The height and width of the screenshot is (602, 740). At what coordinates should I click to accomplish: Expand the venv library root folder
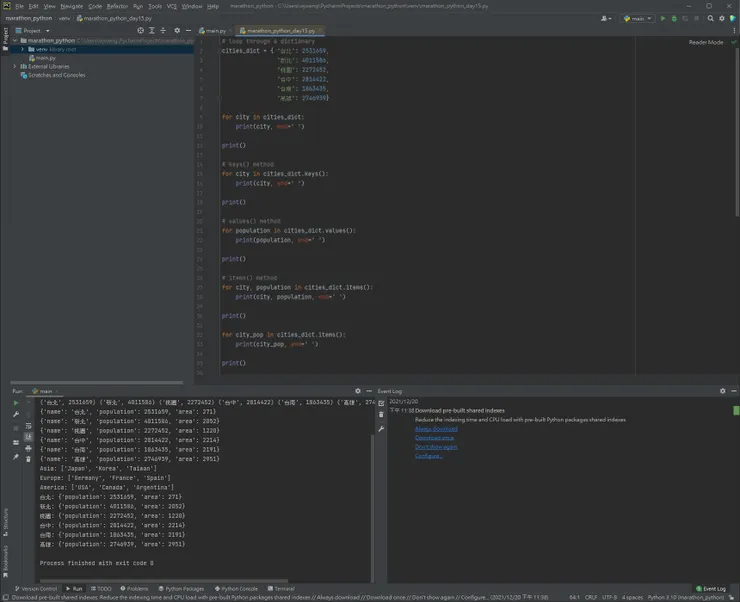point(22,49)
